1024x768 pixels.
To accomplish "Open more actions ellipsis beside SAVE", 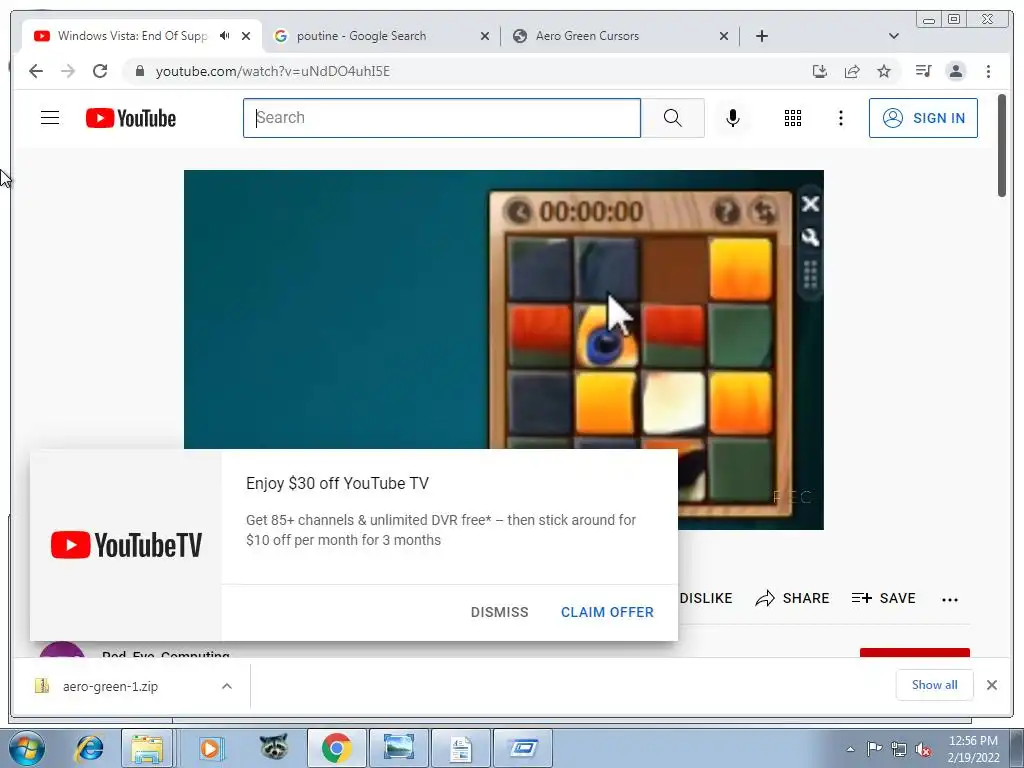I will click(x=950, y=599).
